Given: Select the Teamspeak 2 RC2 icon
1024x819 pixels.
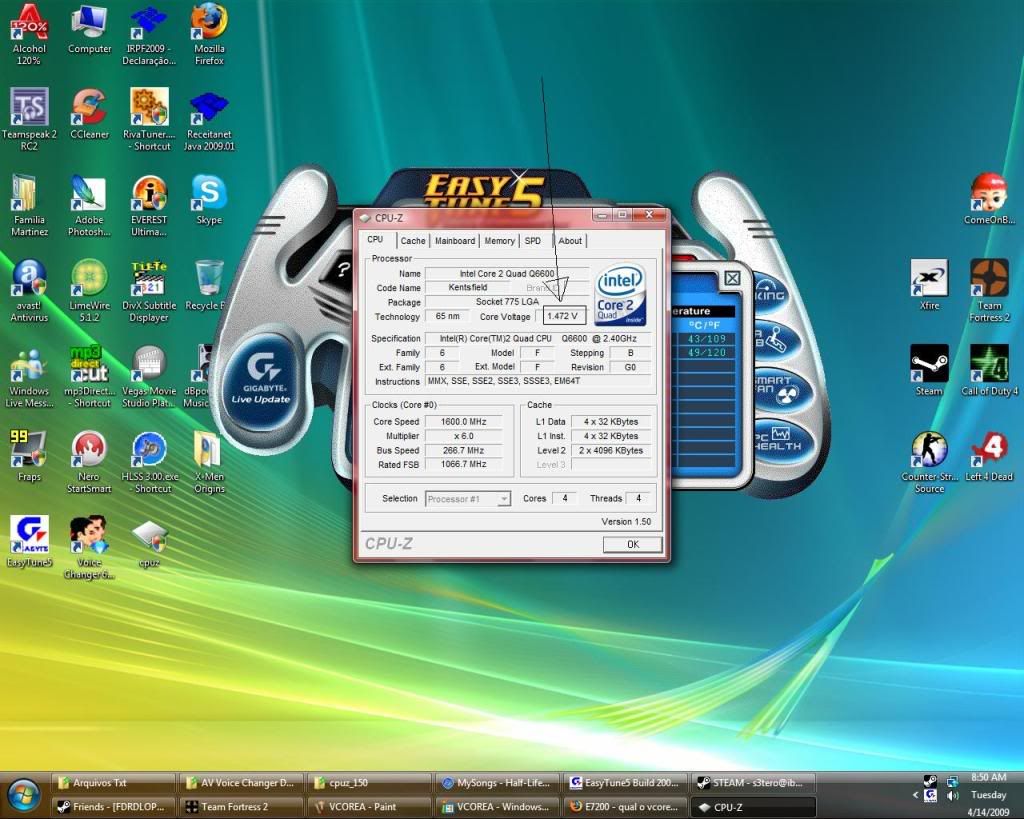Looking at the screenshot, I should pos(29,120).
